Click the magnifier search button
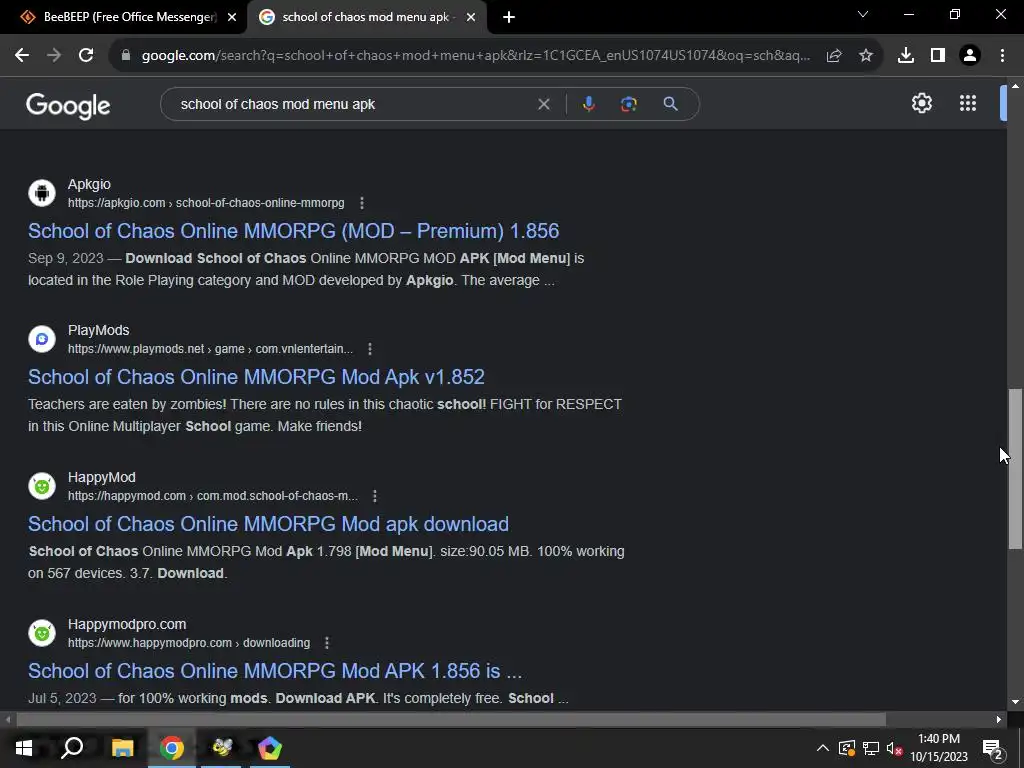This screenshot has height=768, width=1024. click(671, 104)
